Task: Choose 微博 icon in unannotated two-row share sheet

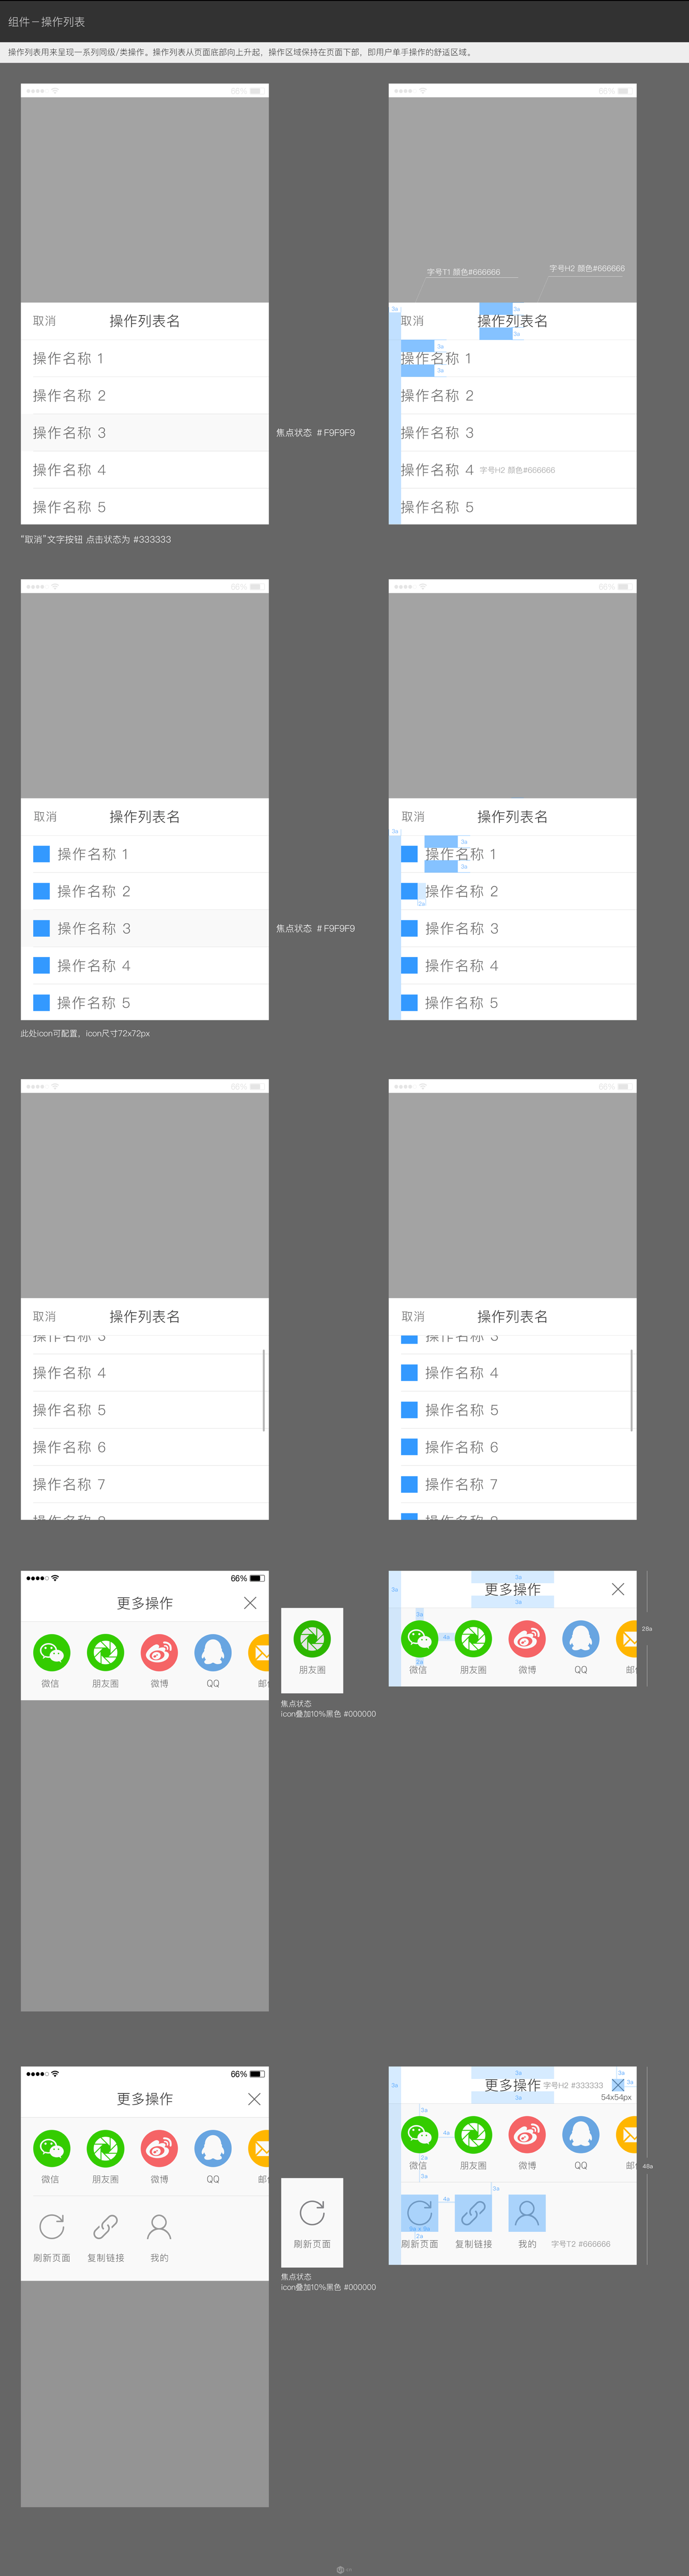Action: 159,2148
